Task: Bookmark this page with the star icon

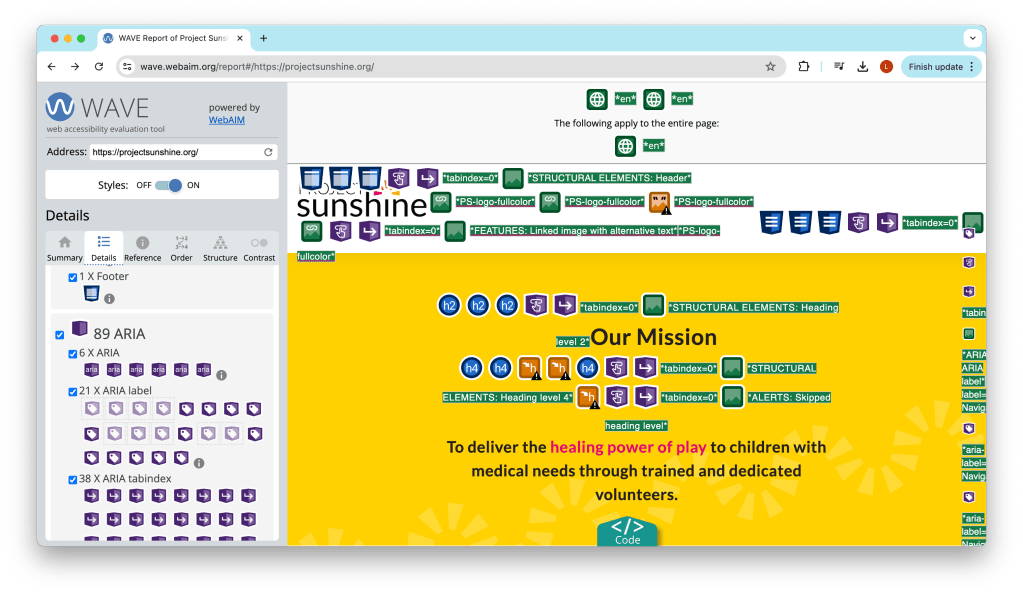Action: (770, 67)
